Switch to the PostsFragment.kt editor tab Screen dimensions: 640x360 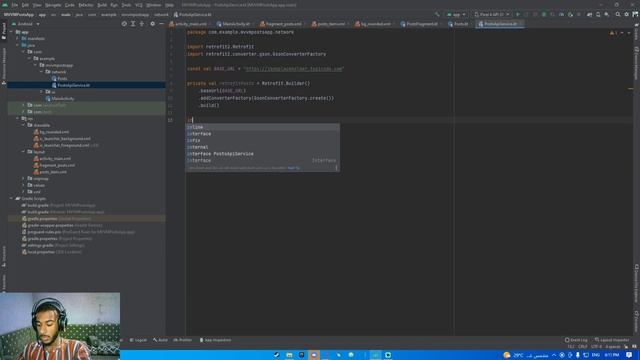point(420,24)
